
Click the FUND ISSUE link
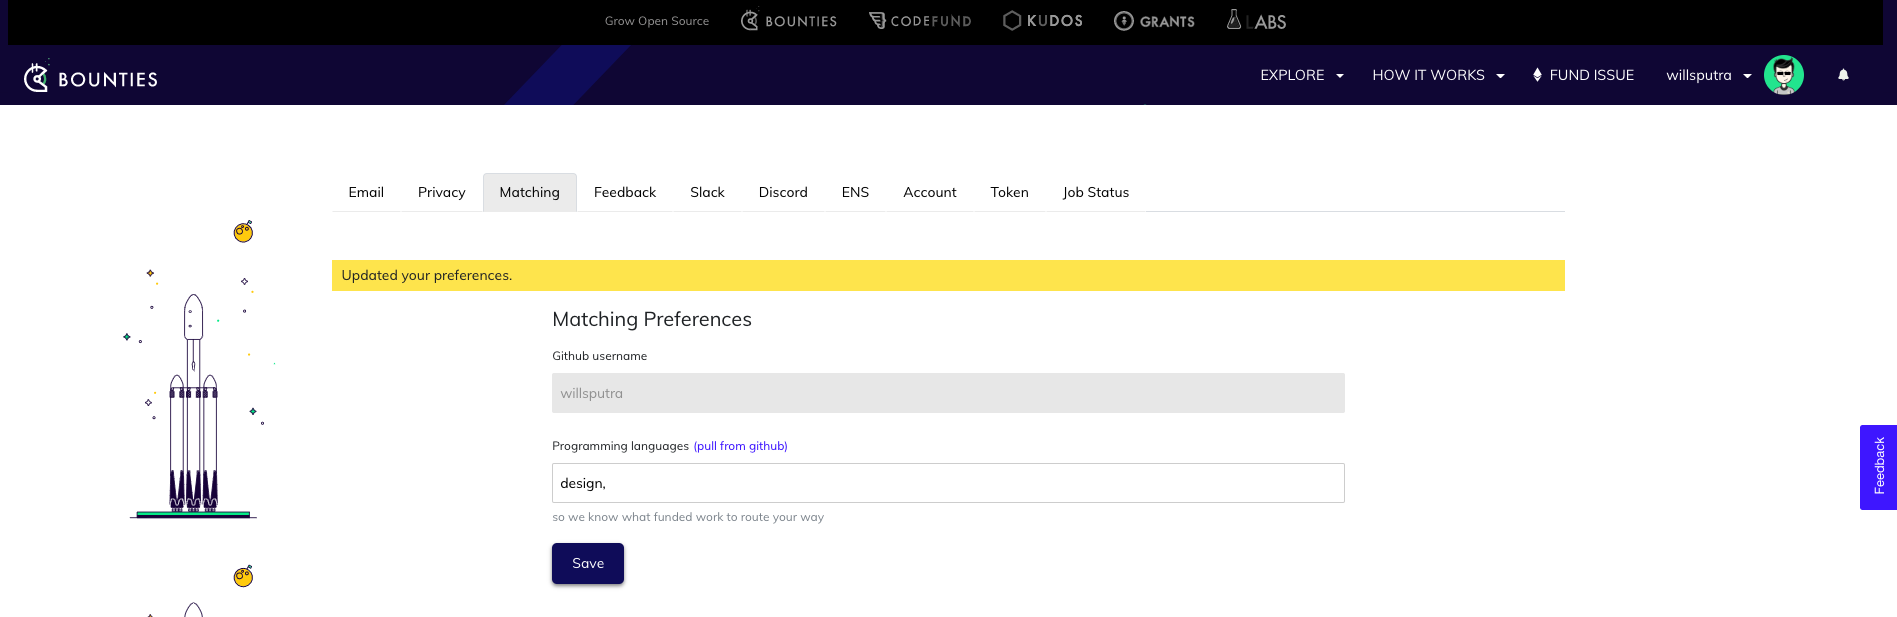pyautogui.click(x=1591, y=75)
